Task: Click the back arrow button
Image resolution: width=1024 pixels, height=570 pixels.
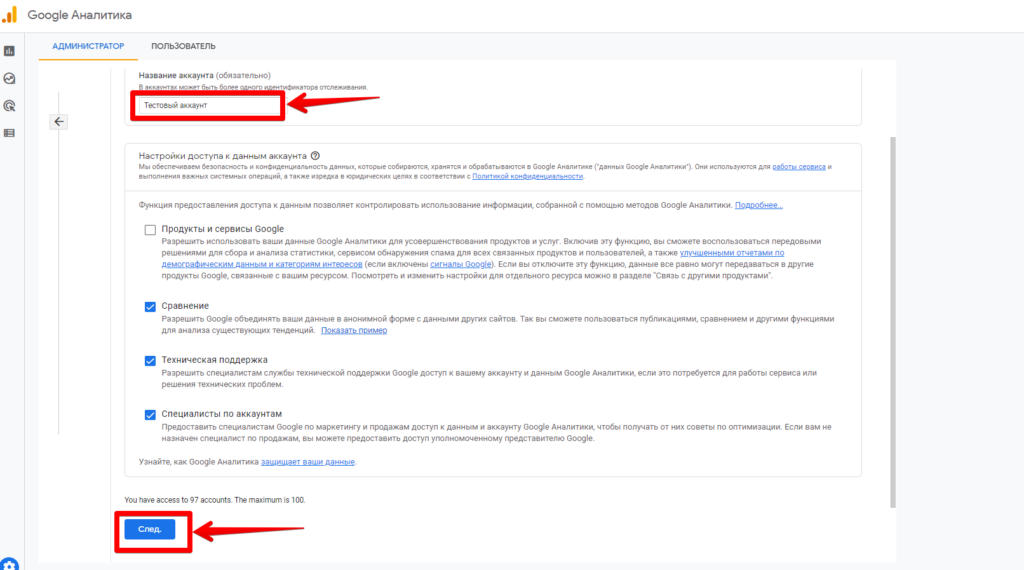Action: click(x=59, y=121)
